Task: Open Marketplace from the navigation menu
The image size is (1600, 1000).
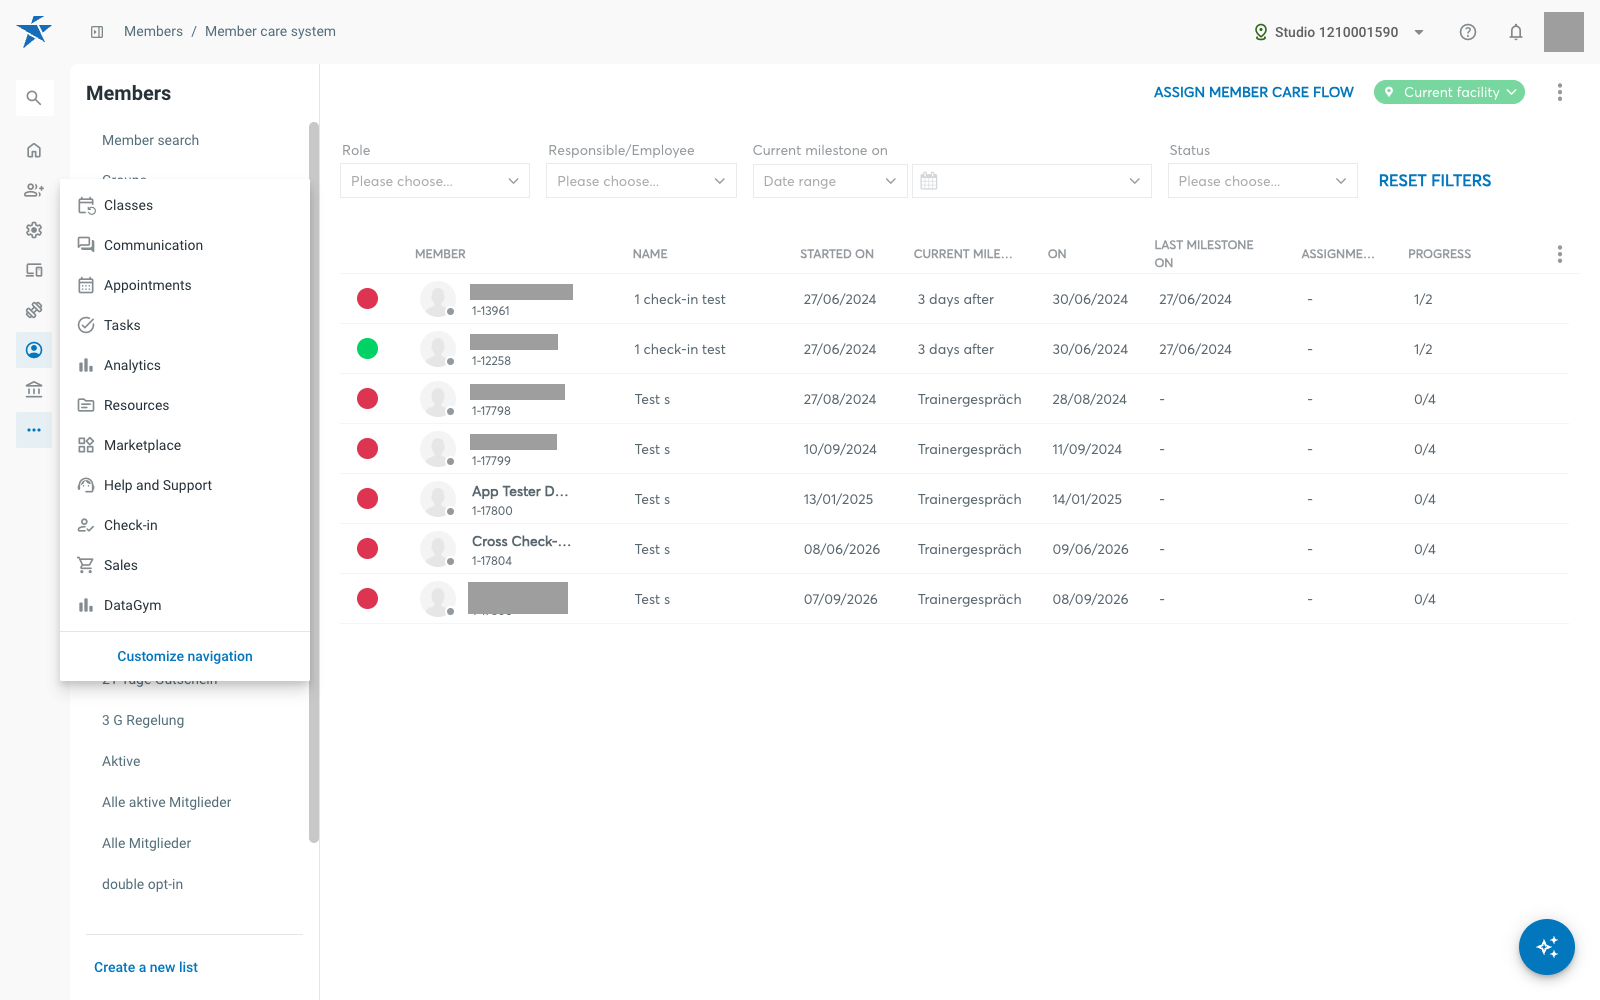Action: click(x=185, y=445)
